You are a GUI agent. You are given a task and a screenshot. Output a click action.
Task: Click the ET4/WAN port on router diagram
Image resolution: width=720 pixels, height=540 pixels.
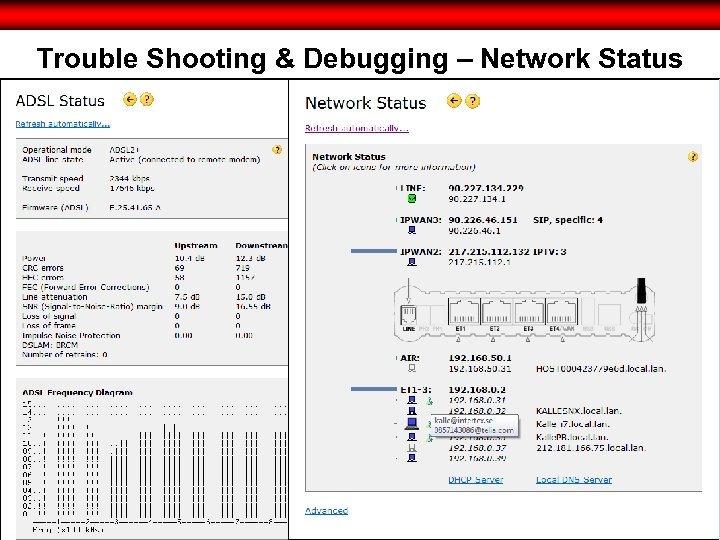[562, 311]
